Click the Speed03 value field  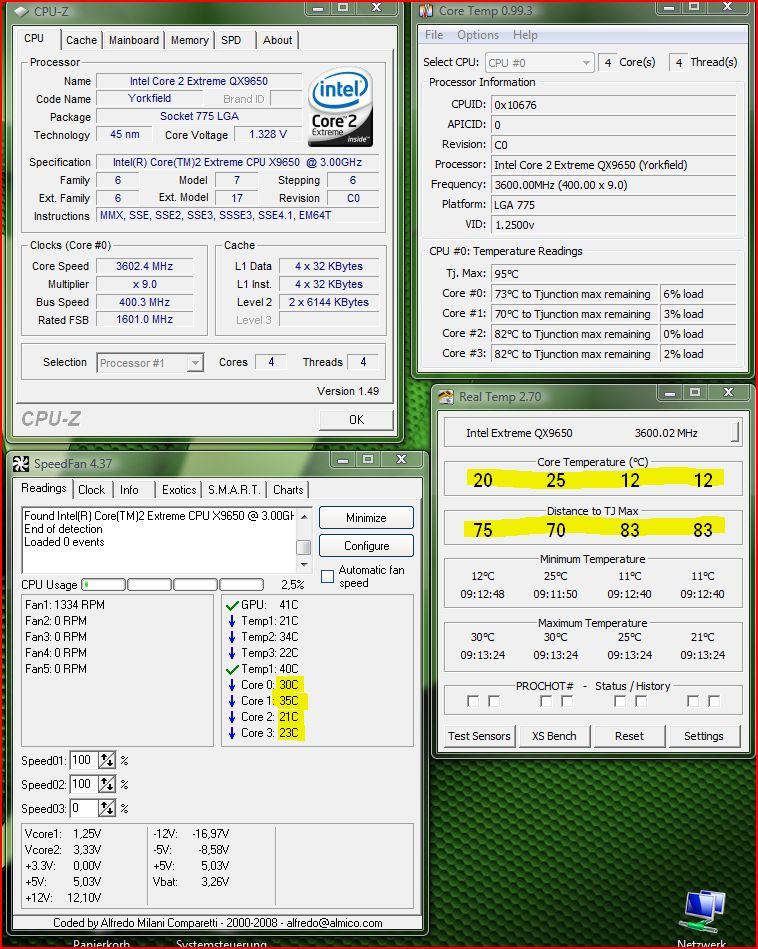click(x=84, y=809)
